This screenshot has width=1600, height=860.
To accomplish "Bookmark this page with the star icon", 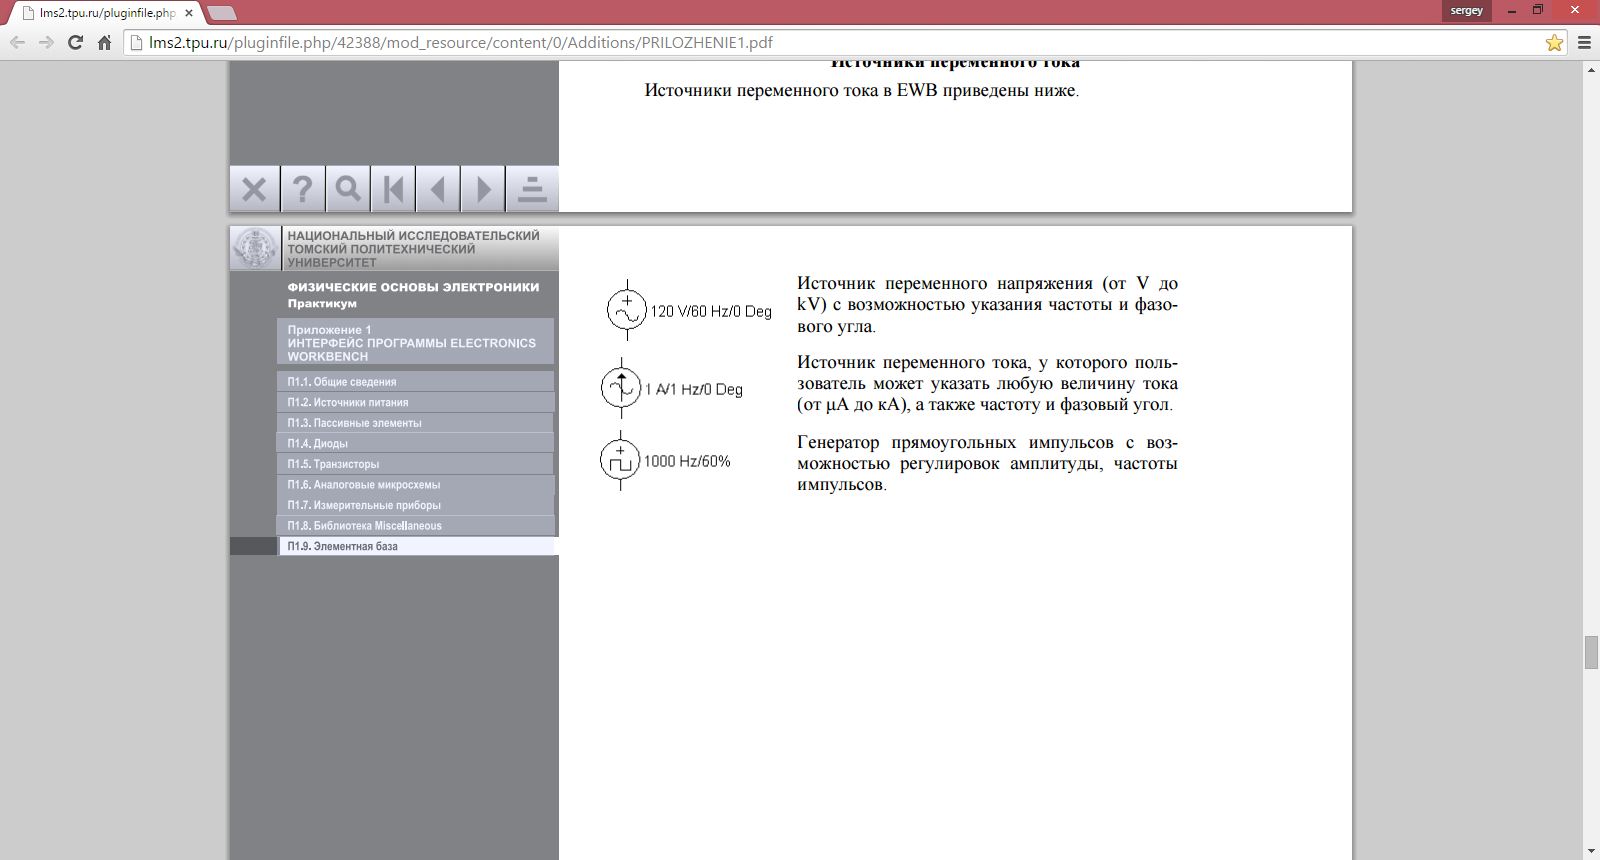I will [x=1554, y=42].
